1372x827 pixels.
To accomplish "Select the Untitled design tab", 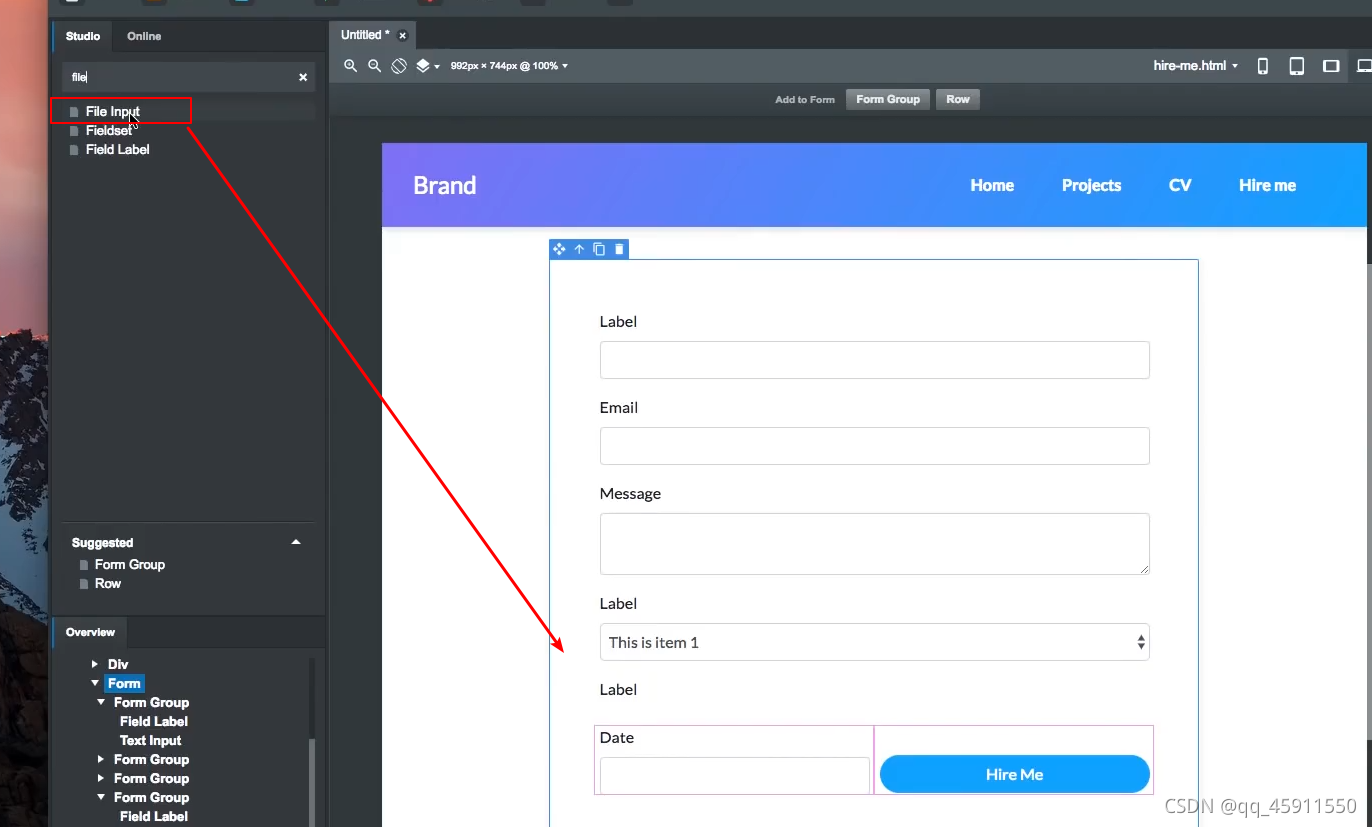I will tap(363, 34).
